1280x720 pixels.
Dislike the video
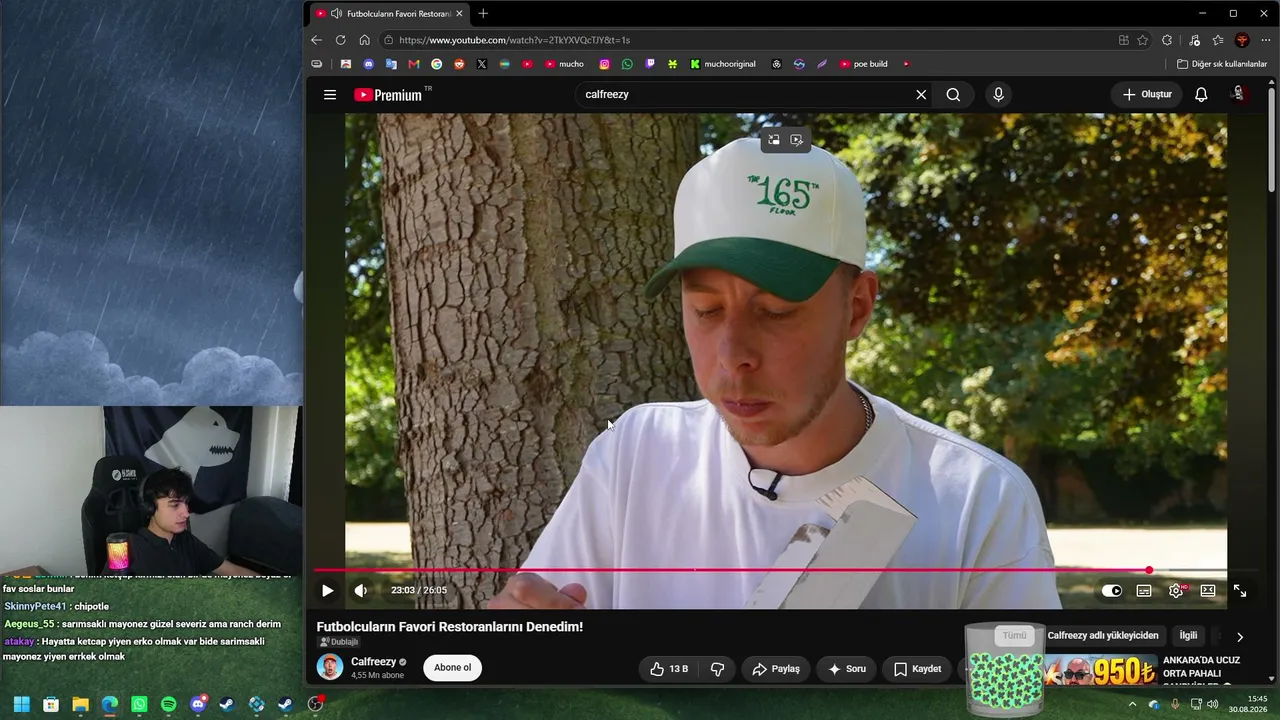click(717, 669)
